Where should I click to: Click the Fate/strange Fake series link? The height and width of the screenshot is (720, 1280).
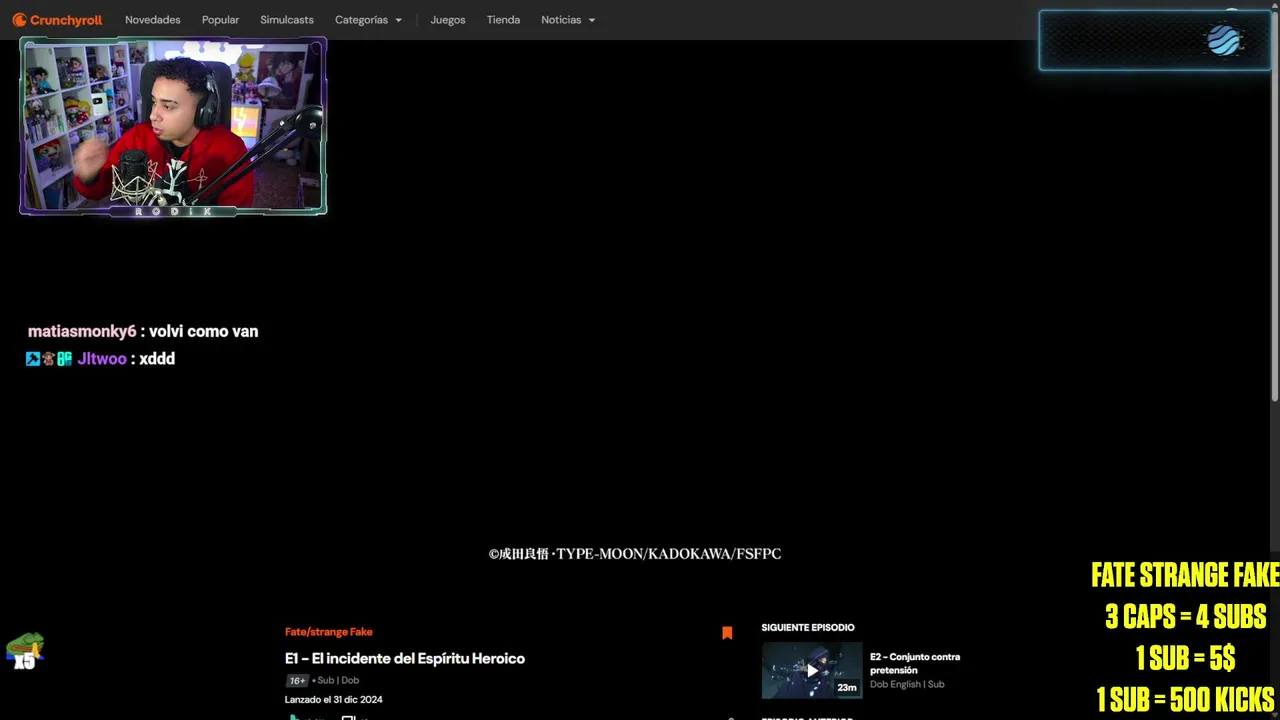(328, 632)
